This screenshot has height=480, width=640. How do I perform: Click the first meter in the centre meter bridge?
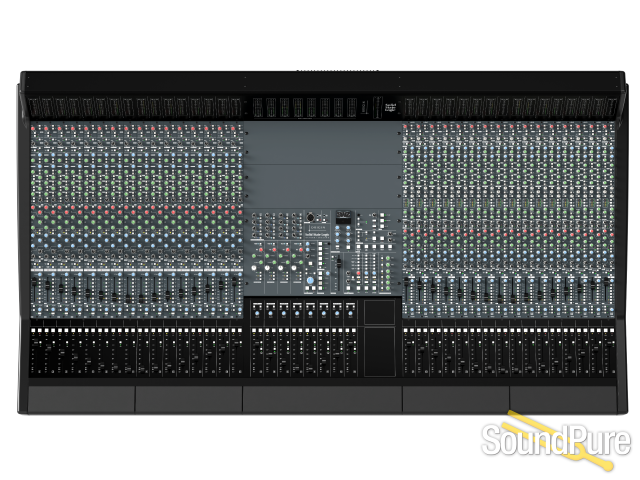258,108
